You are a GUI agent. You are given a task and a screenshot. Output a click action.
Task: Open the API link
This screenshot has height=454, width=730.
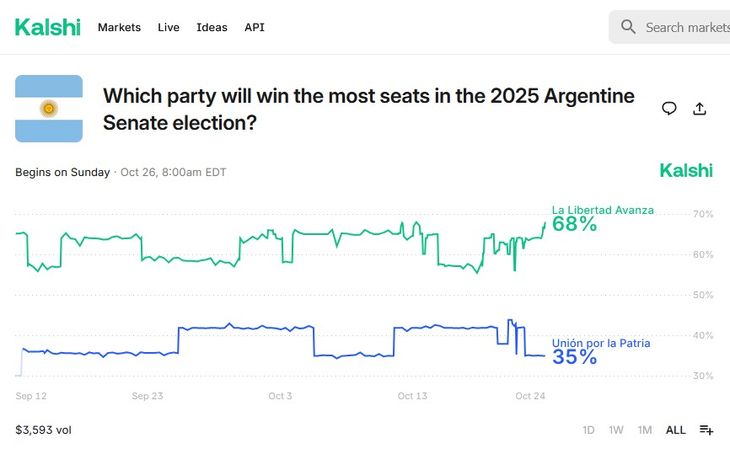pyautogui.click(x=254, y=27)
